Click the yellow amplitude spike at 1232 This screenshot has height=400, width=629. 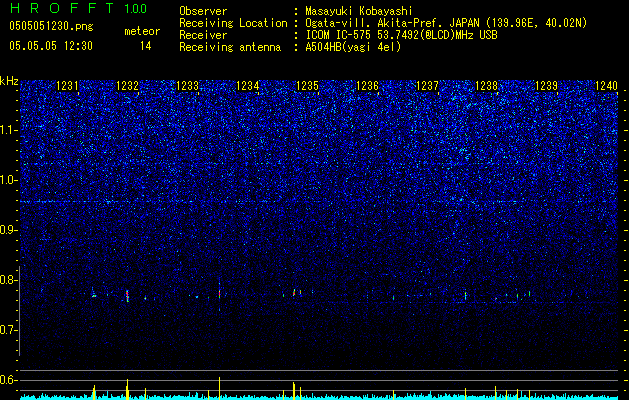click(x=127, y=389)
